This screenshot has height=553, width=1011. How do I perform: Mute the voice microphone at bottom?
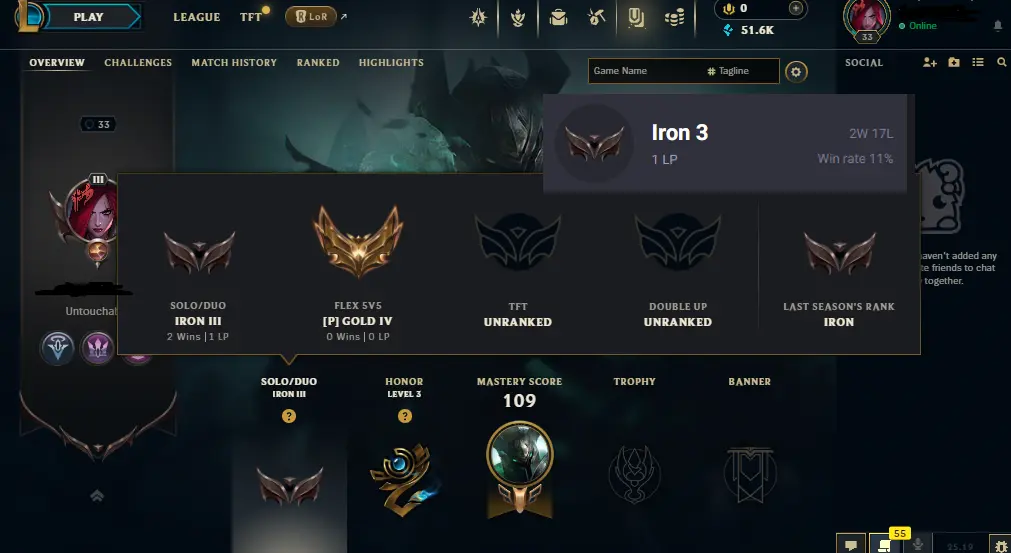click(918, 545)
